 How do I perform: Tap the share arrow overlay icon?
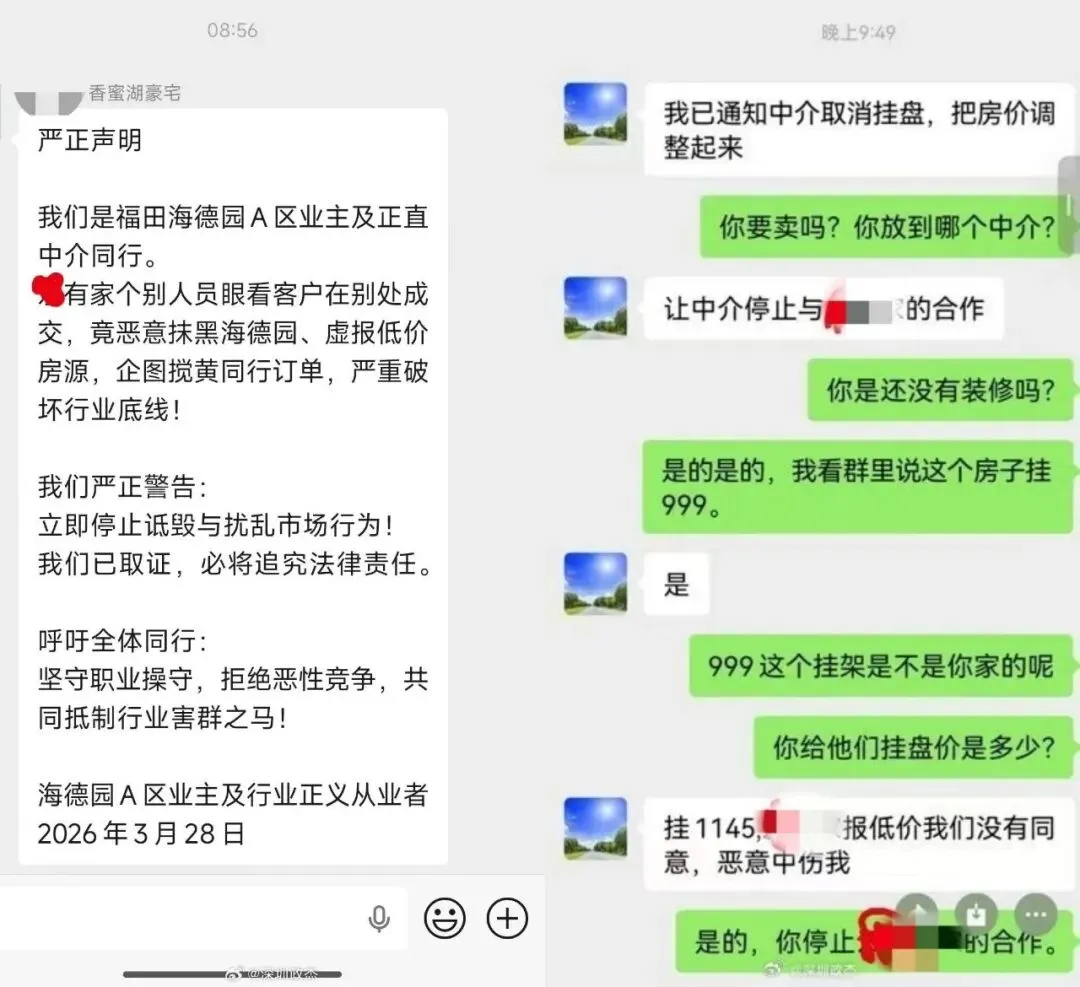point(916,915)
